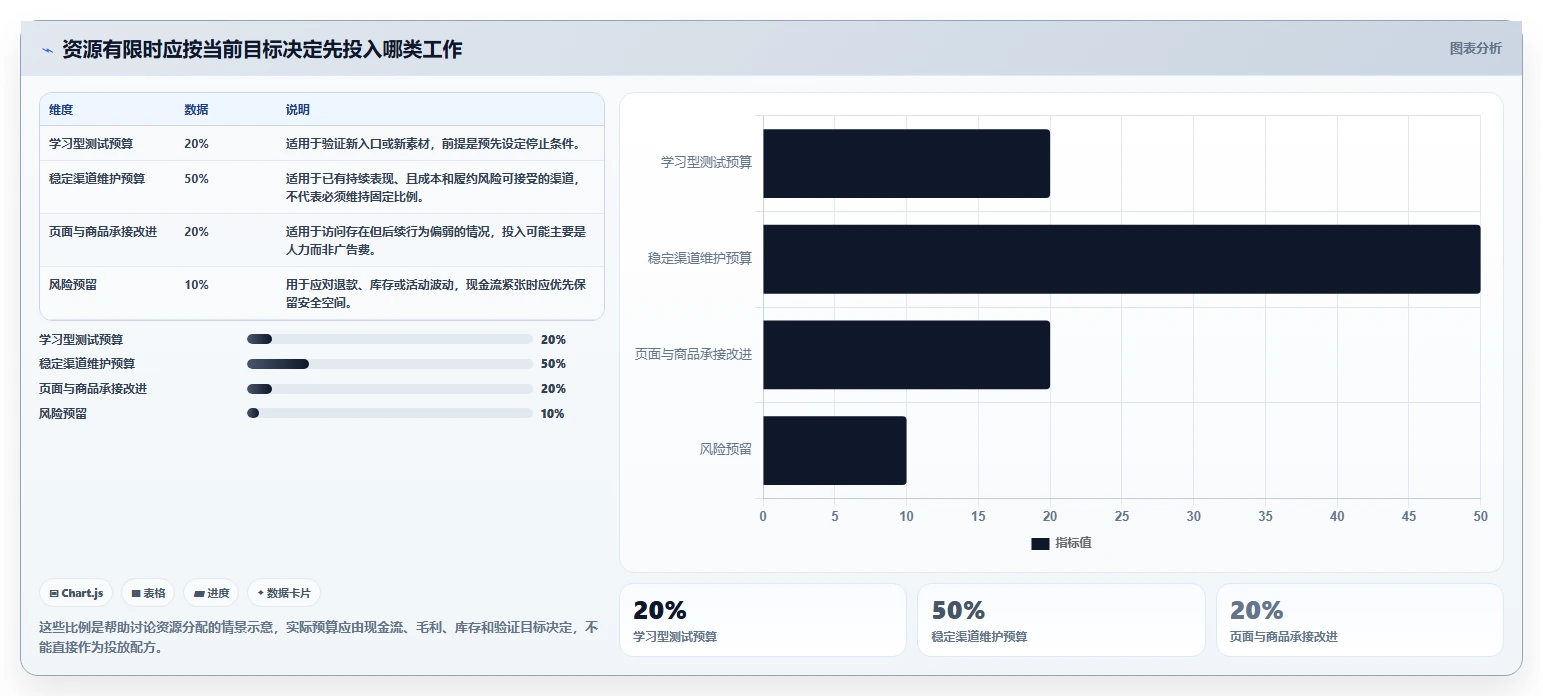This screenshot has width=1543, height=696.
Task: Click the x-axis tick labeled 35
Action: (1265, 517)
